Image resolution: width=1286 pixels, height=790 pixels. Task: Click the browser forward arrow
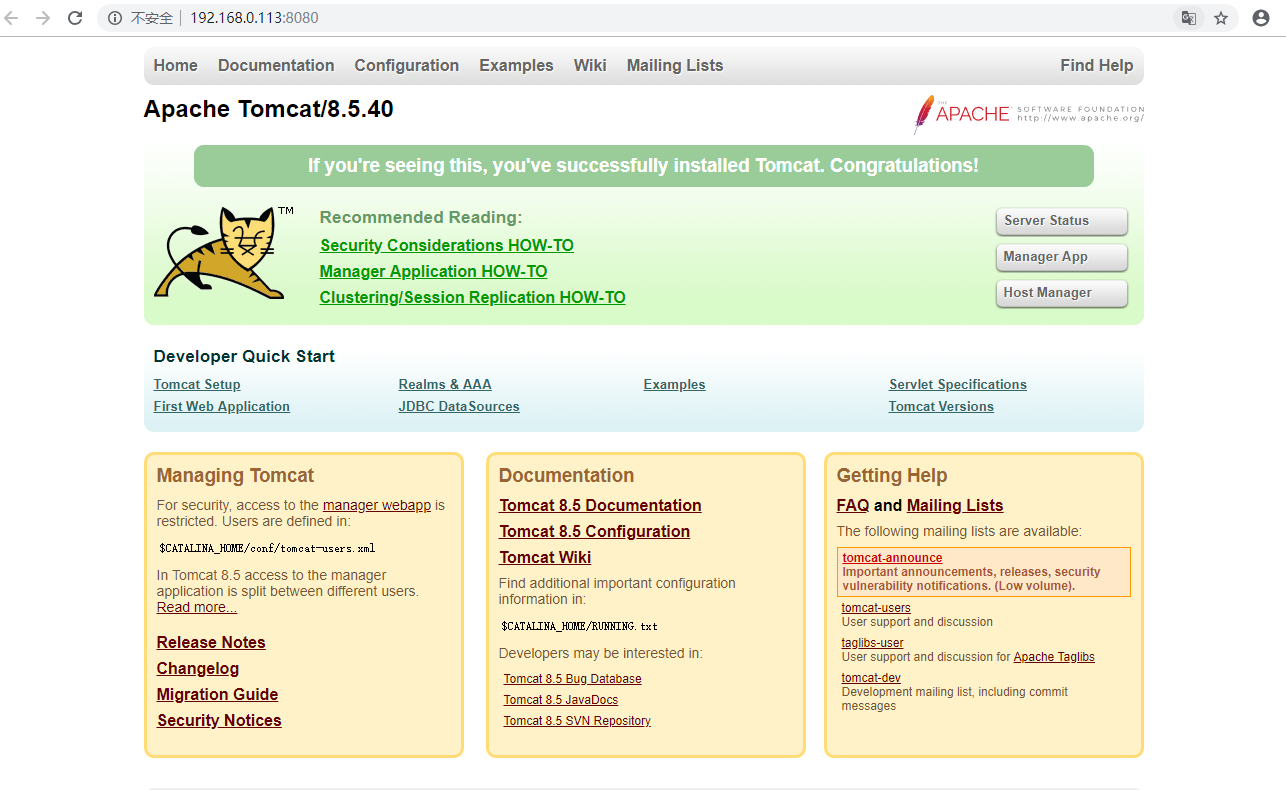pos(43,18)
